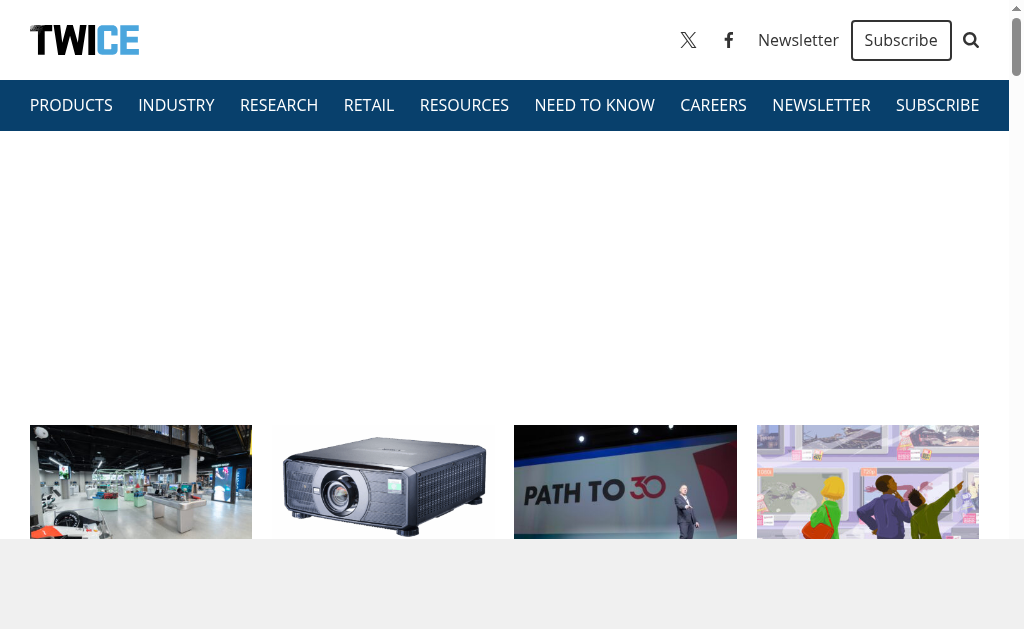Open the RETAIL menu
The image size is (1024, 629).
[x=369, y=105]
